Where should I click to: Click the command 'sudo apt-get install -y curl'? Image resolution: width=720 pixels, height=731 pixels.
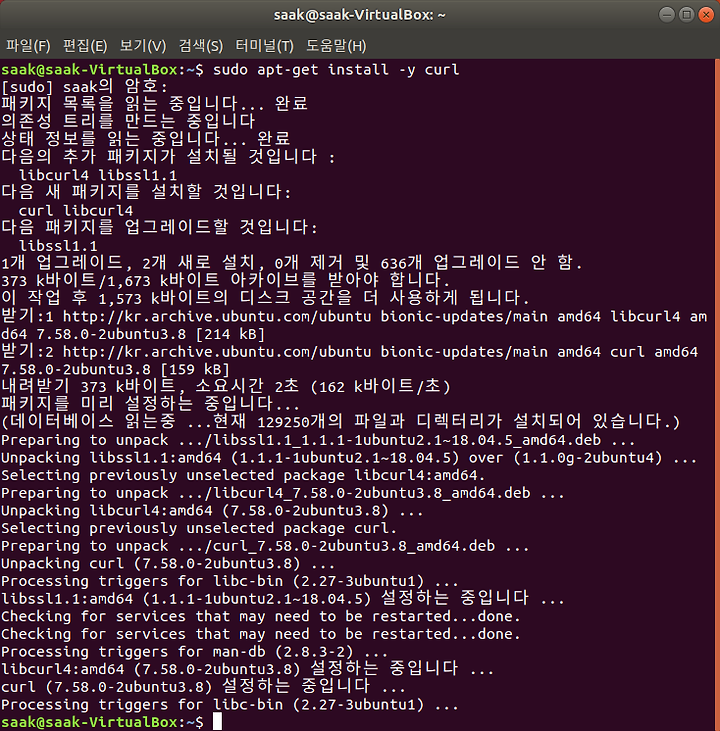point(336,70)
